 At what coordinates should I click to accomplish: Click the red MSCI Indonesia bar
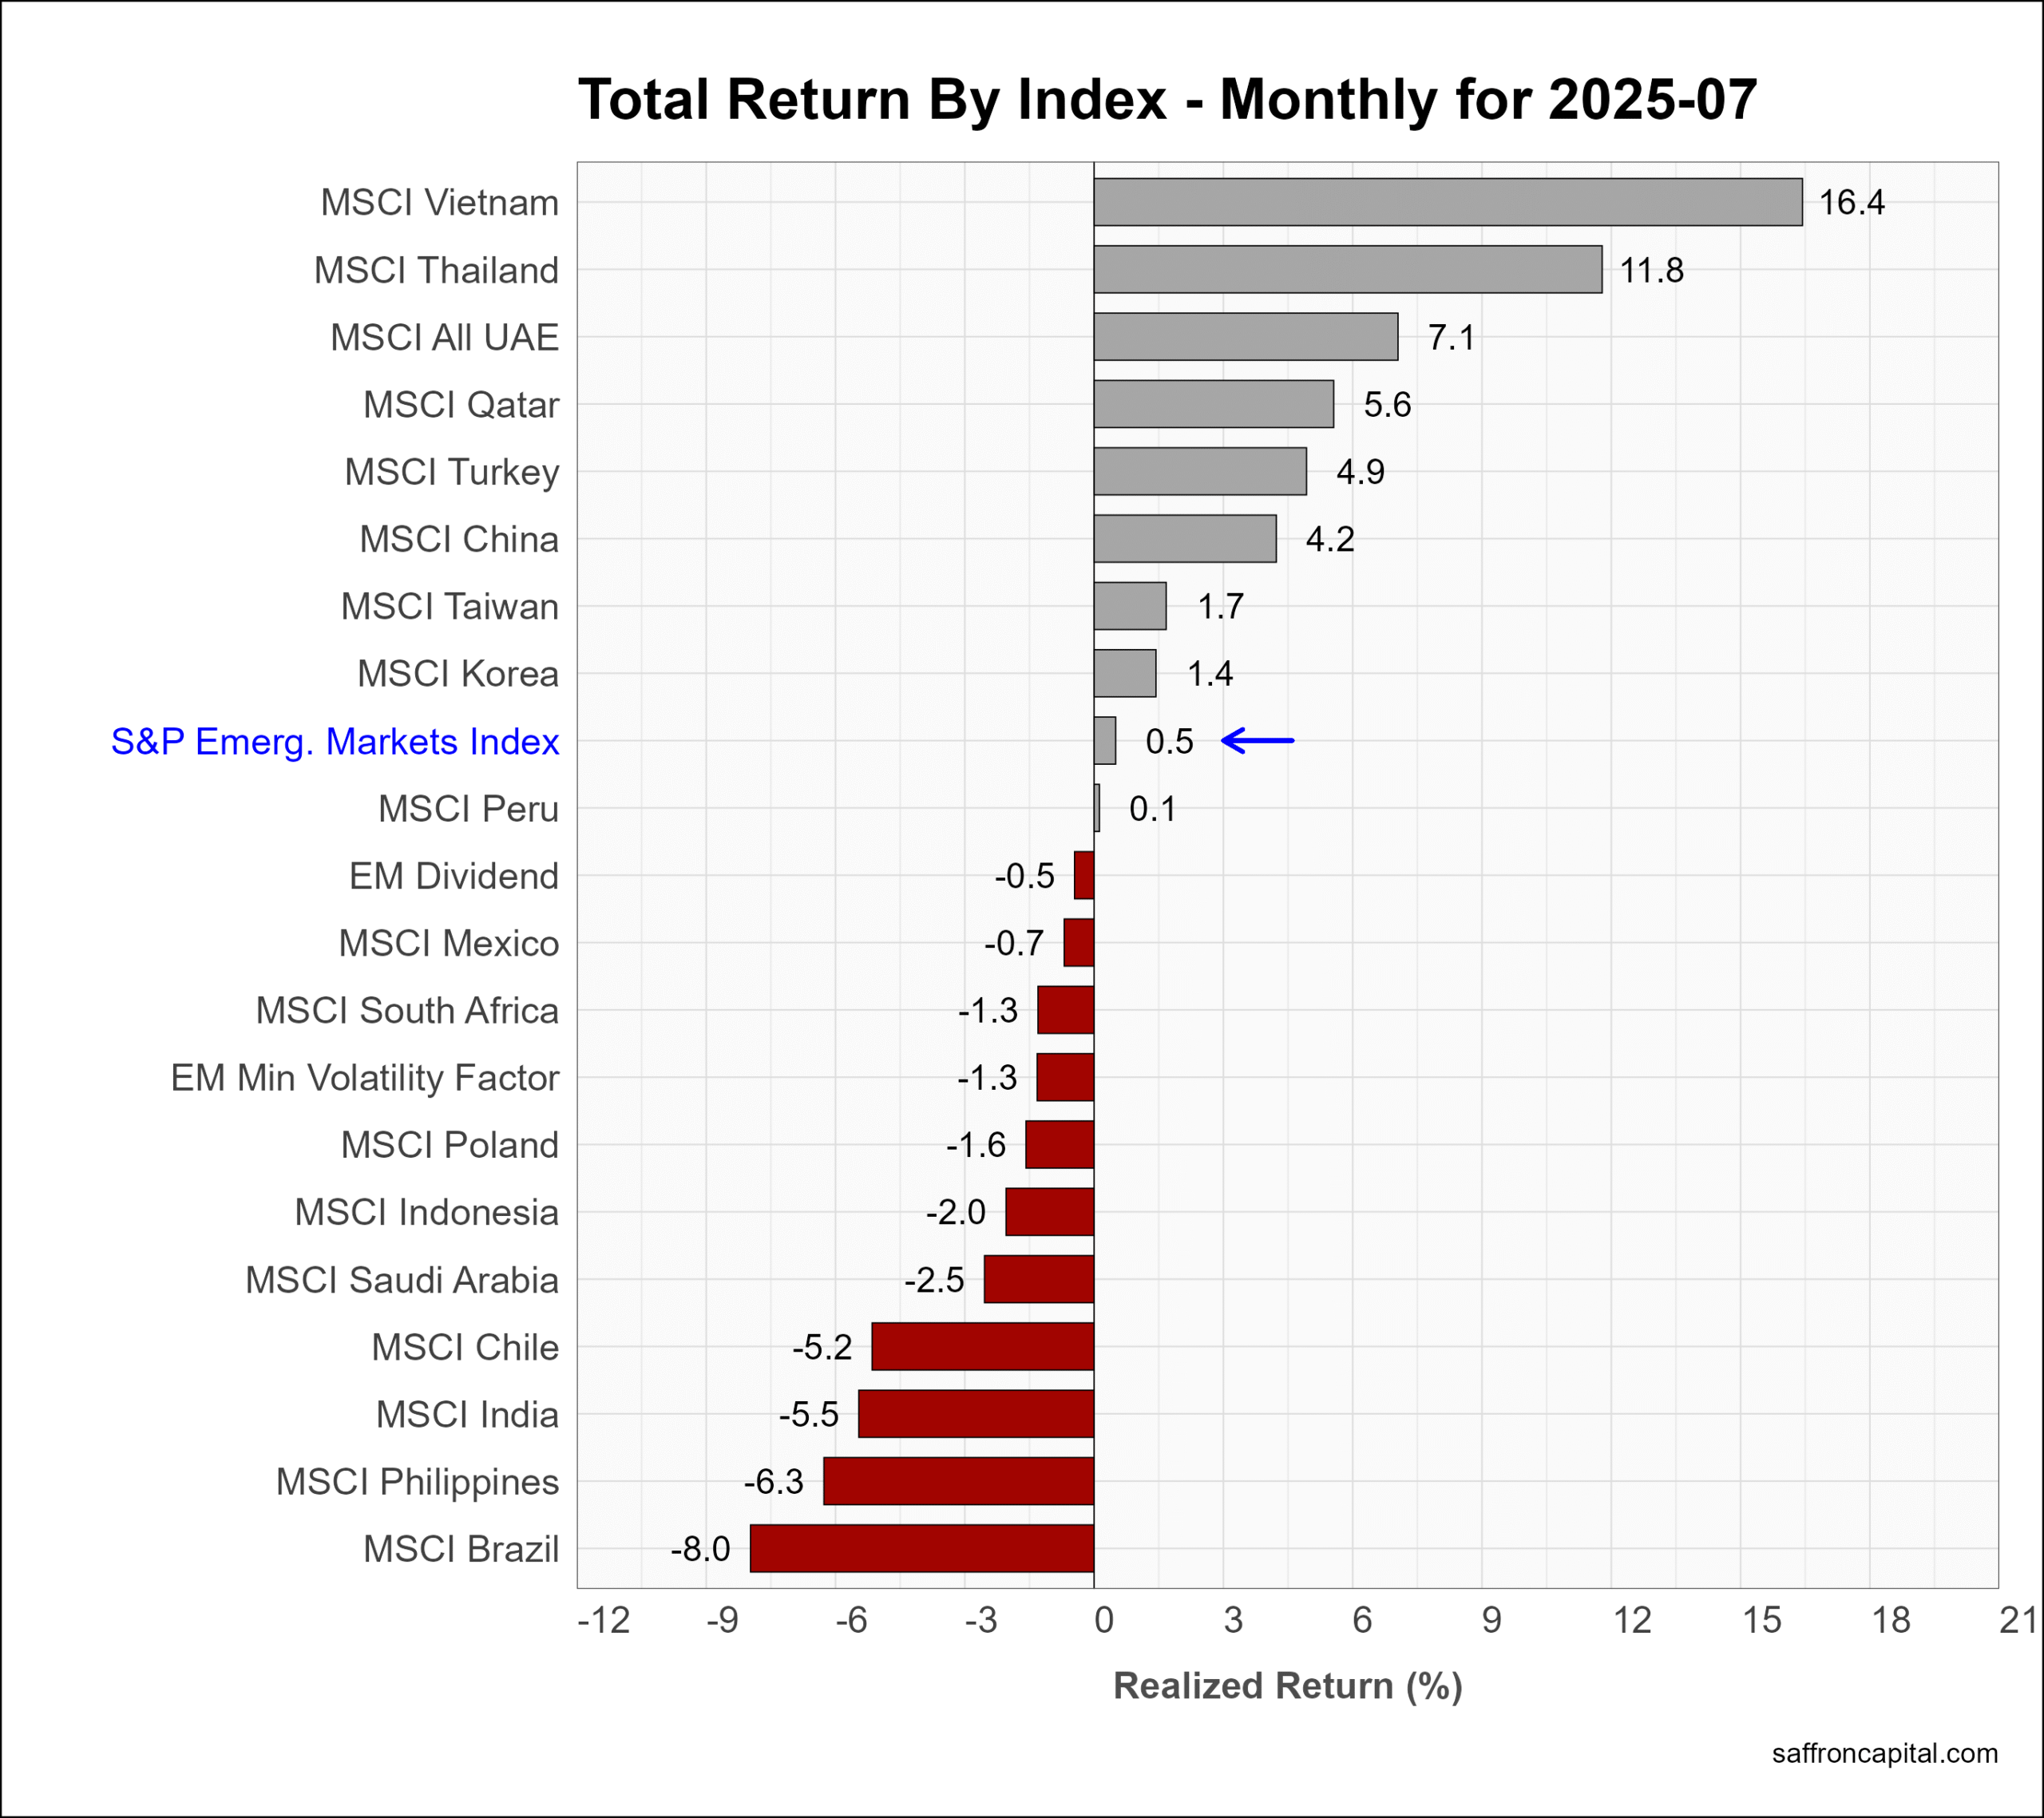click(1050, 1212)
